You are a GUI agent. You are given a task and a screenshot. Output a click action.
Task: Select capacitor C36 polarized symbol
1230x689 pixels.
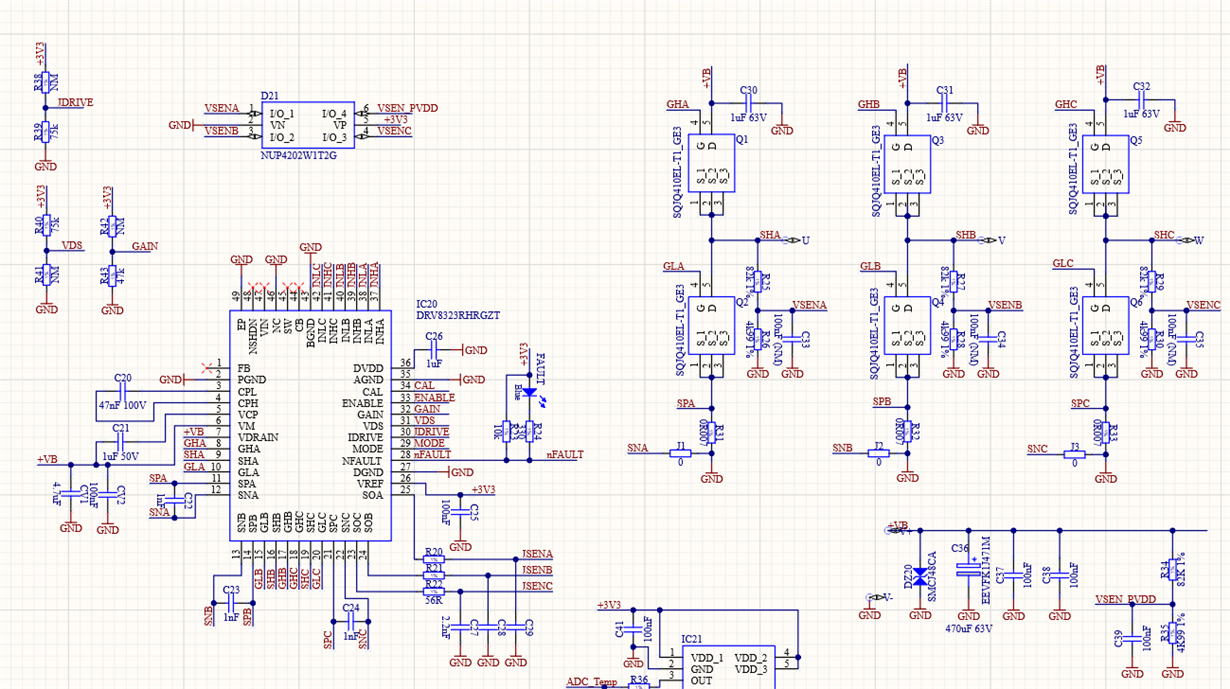pos(969,570)
